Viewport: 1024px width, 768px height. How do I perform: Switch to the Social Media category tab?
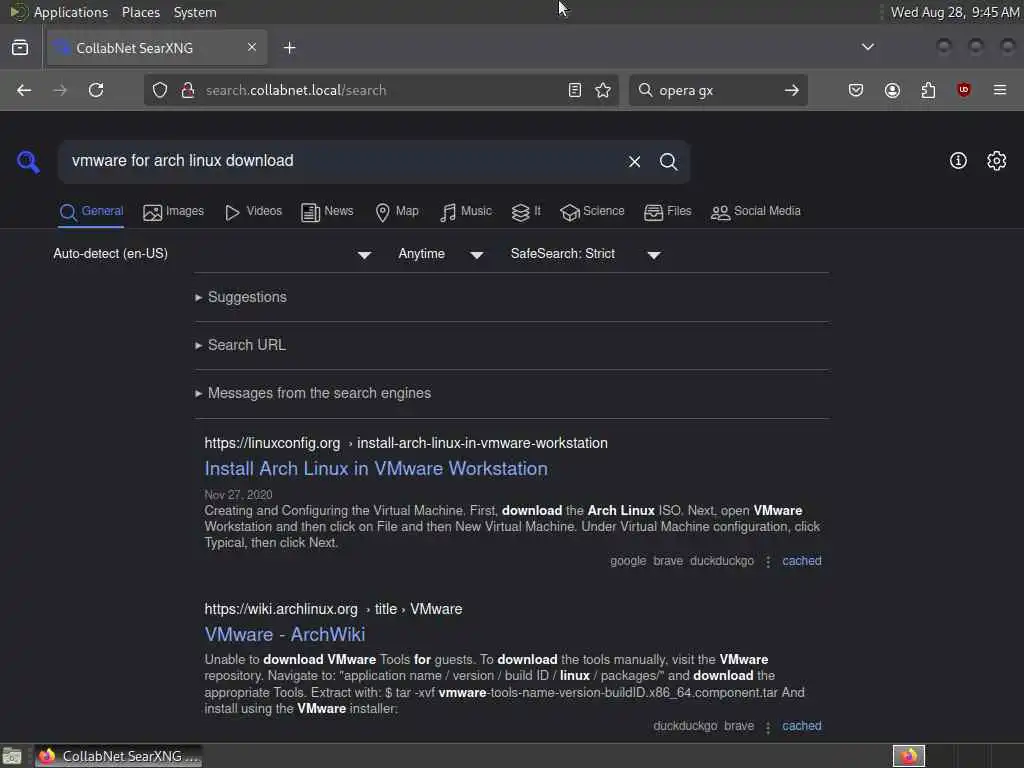click(756, 212)
